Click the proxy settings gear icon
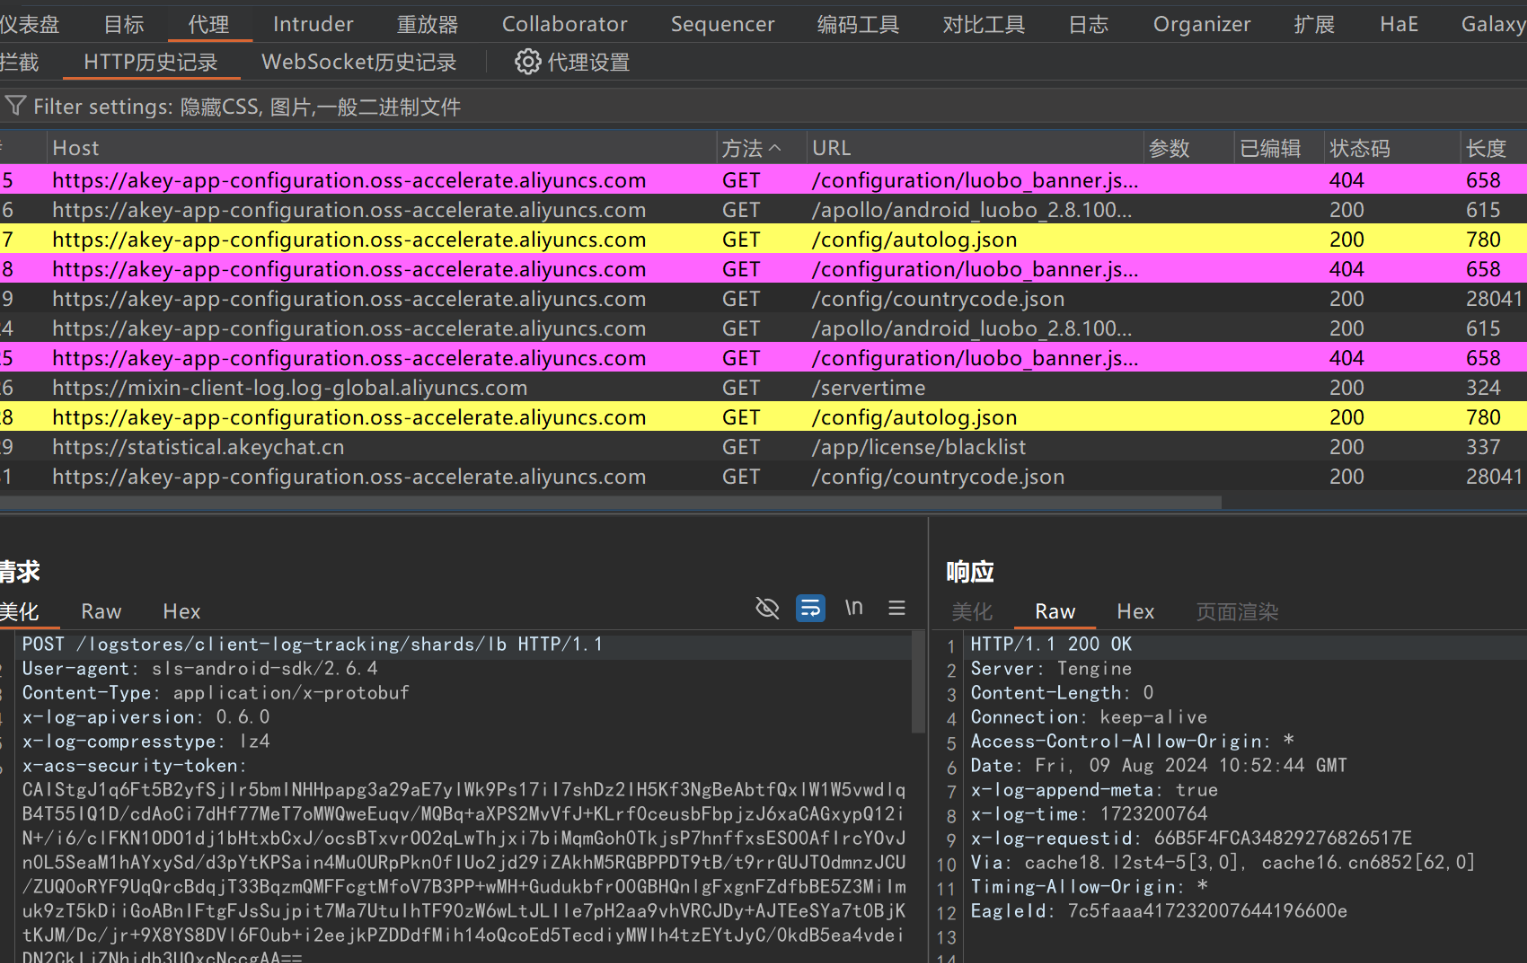The height and width of the screenshot is (963, 1527). [x=527, y=62]
